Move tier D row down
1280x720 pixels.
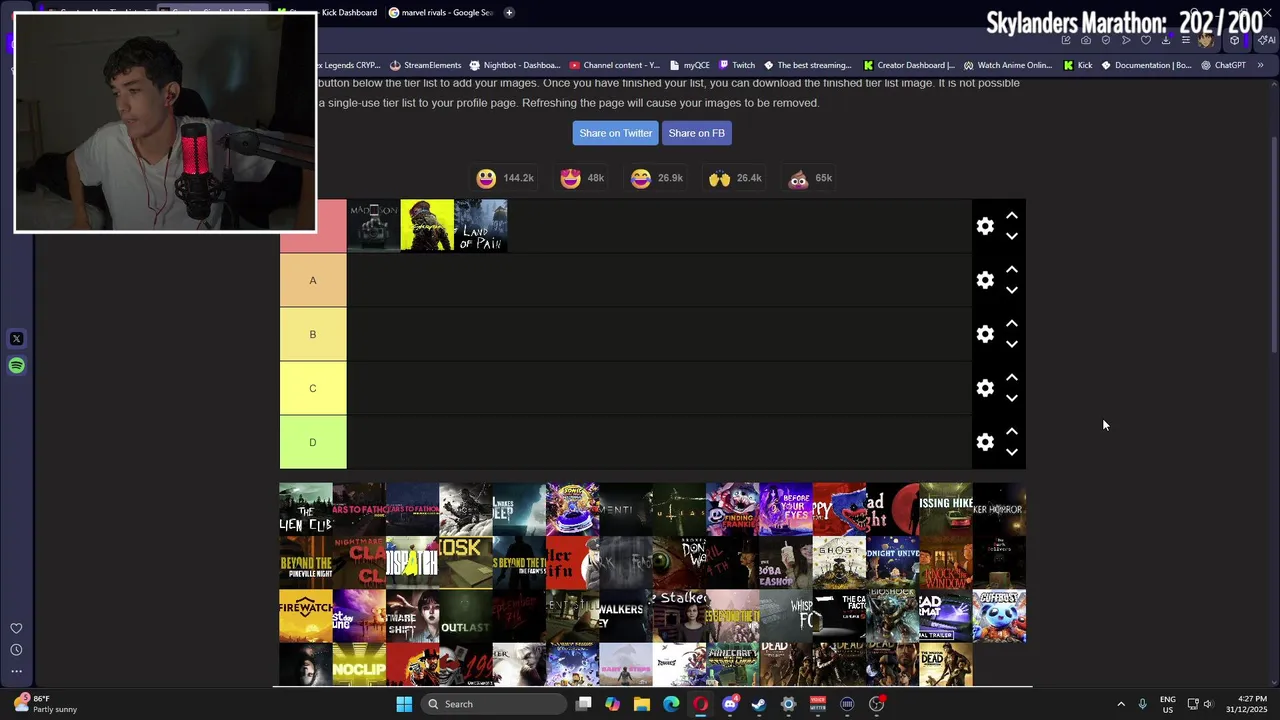(1012, 452)
